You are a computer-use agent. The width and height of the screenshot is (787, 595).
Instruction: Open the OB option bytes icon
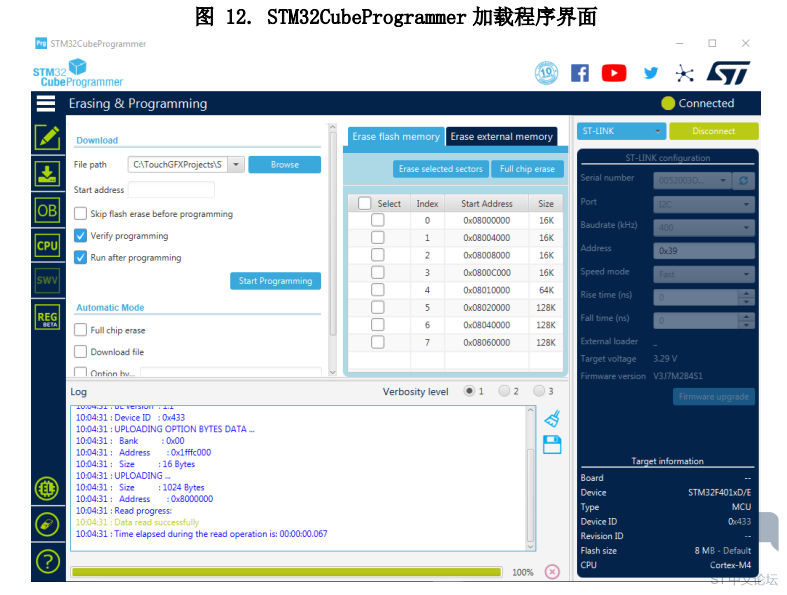47,210
